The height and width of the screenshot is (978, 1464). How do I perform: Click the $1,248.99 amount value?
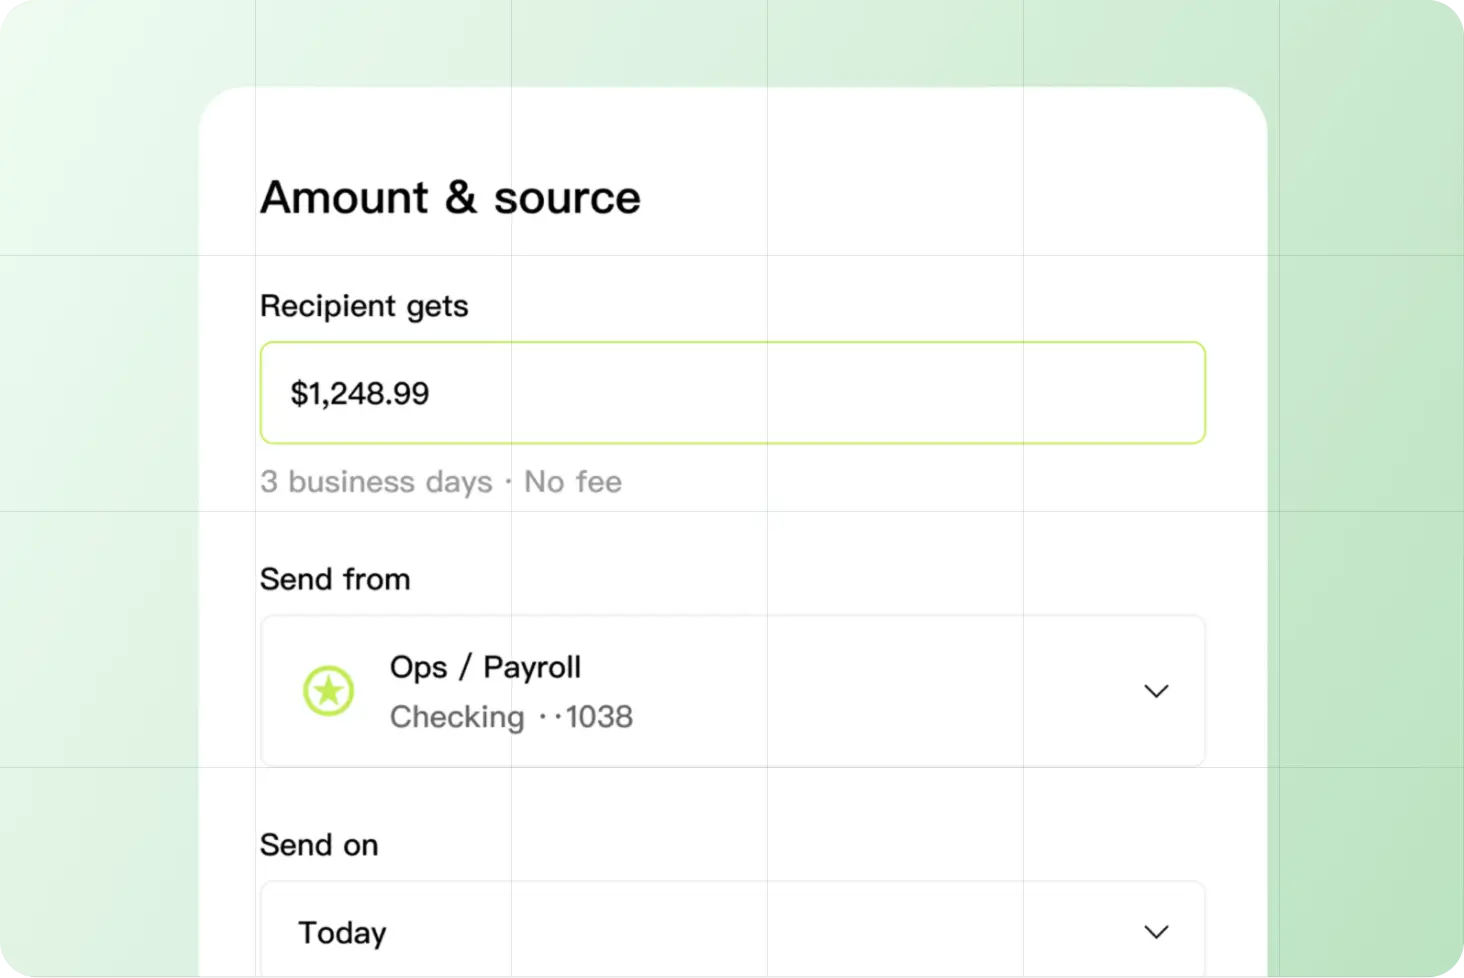[x=360, y=394]
